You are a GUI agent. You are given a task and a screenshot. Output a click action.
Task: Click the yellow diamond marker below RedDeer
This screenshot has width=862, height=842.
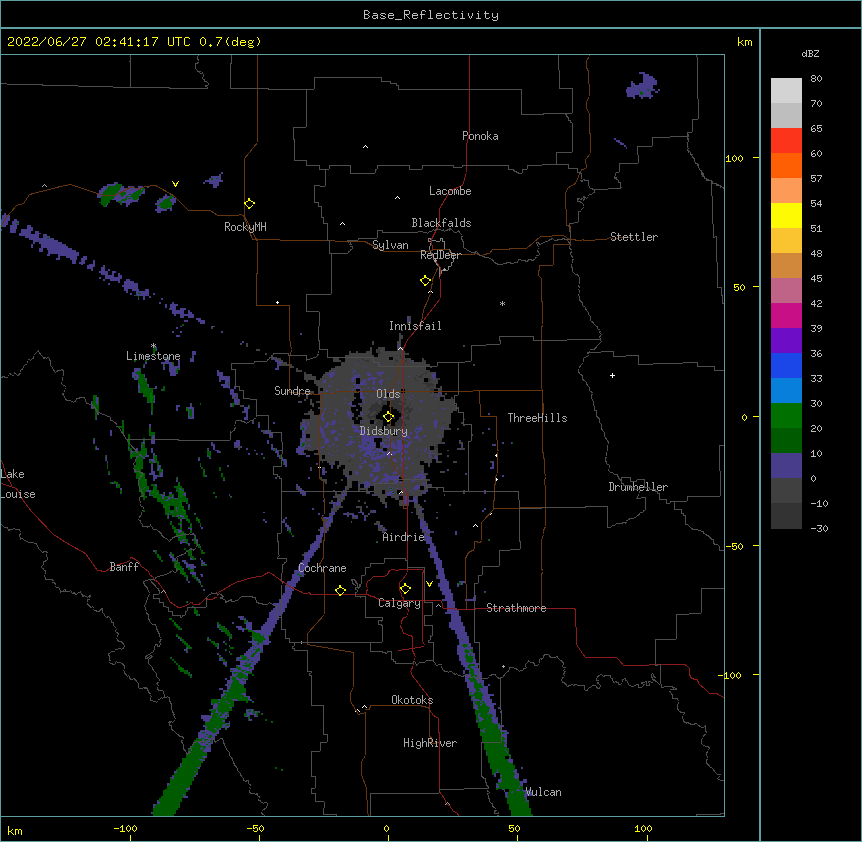coord(426,281)
